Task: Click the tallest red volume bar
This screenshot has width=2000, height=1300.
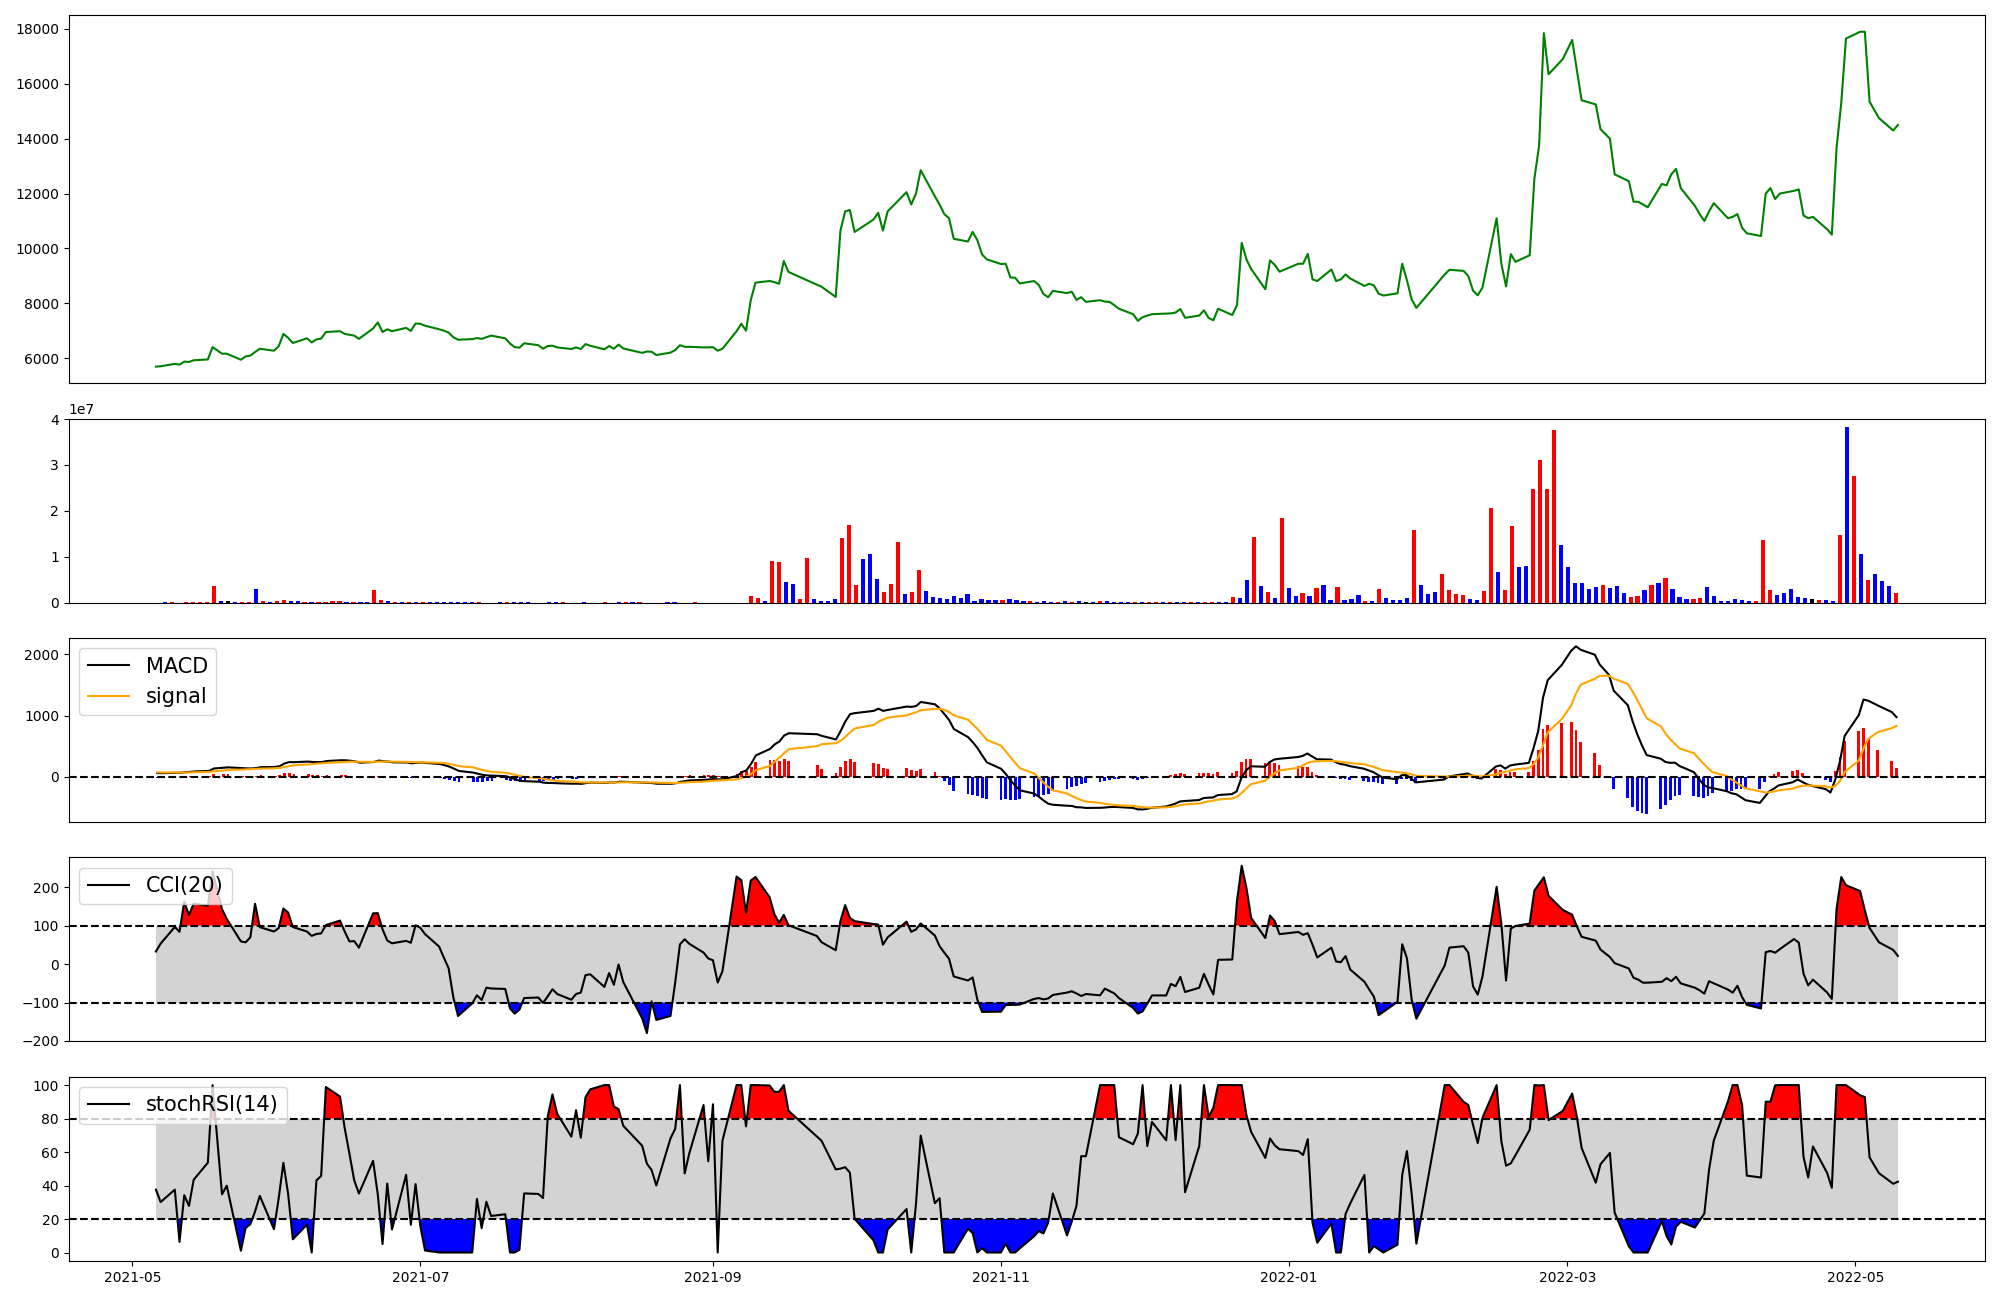Action: pos(1554,516)
